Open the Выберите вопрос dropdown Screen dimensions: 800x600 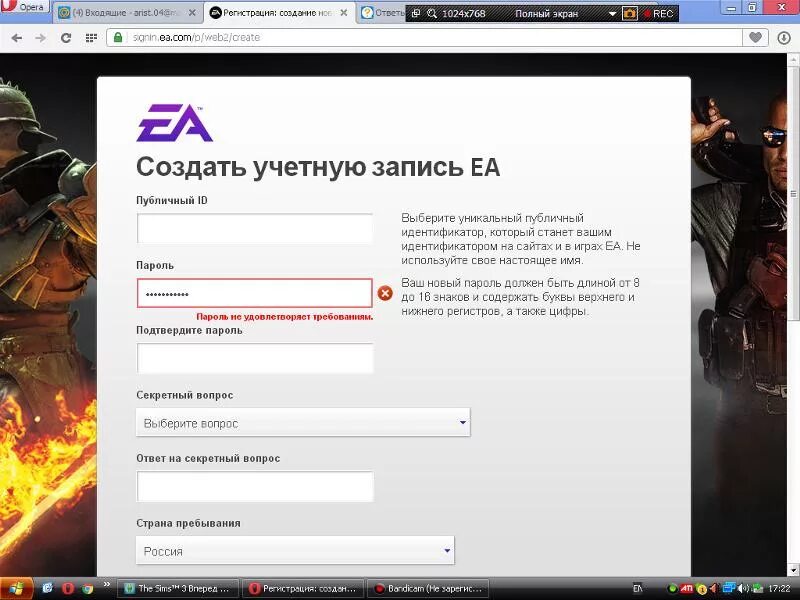click(x=303, y=423)
